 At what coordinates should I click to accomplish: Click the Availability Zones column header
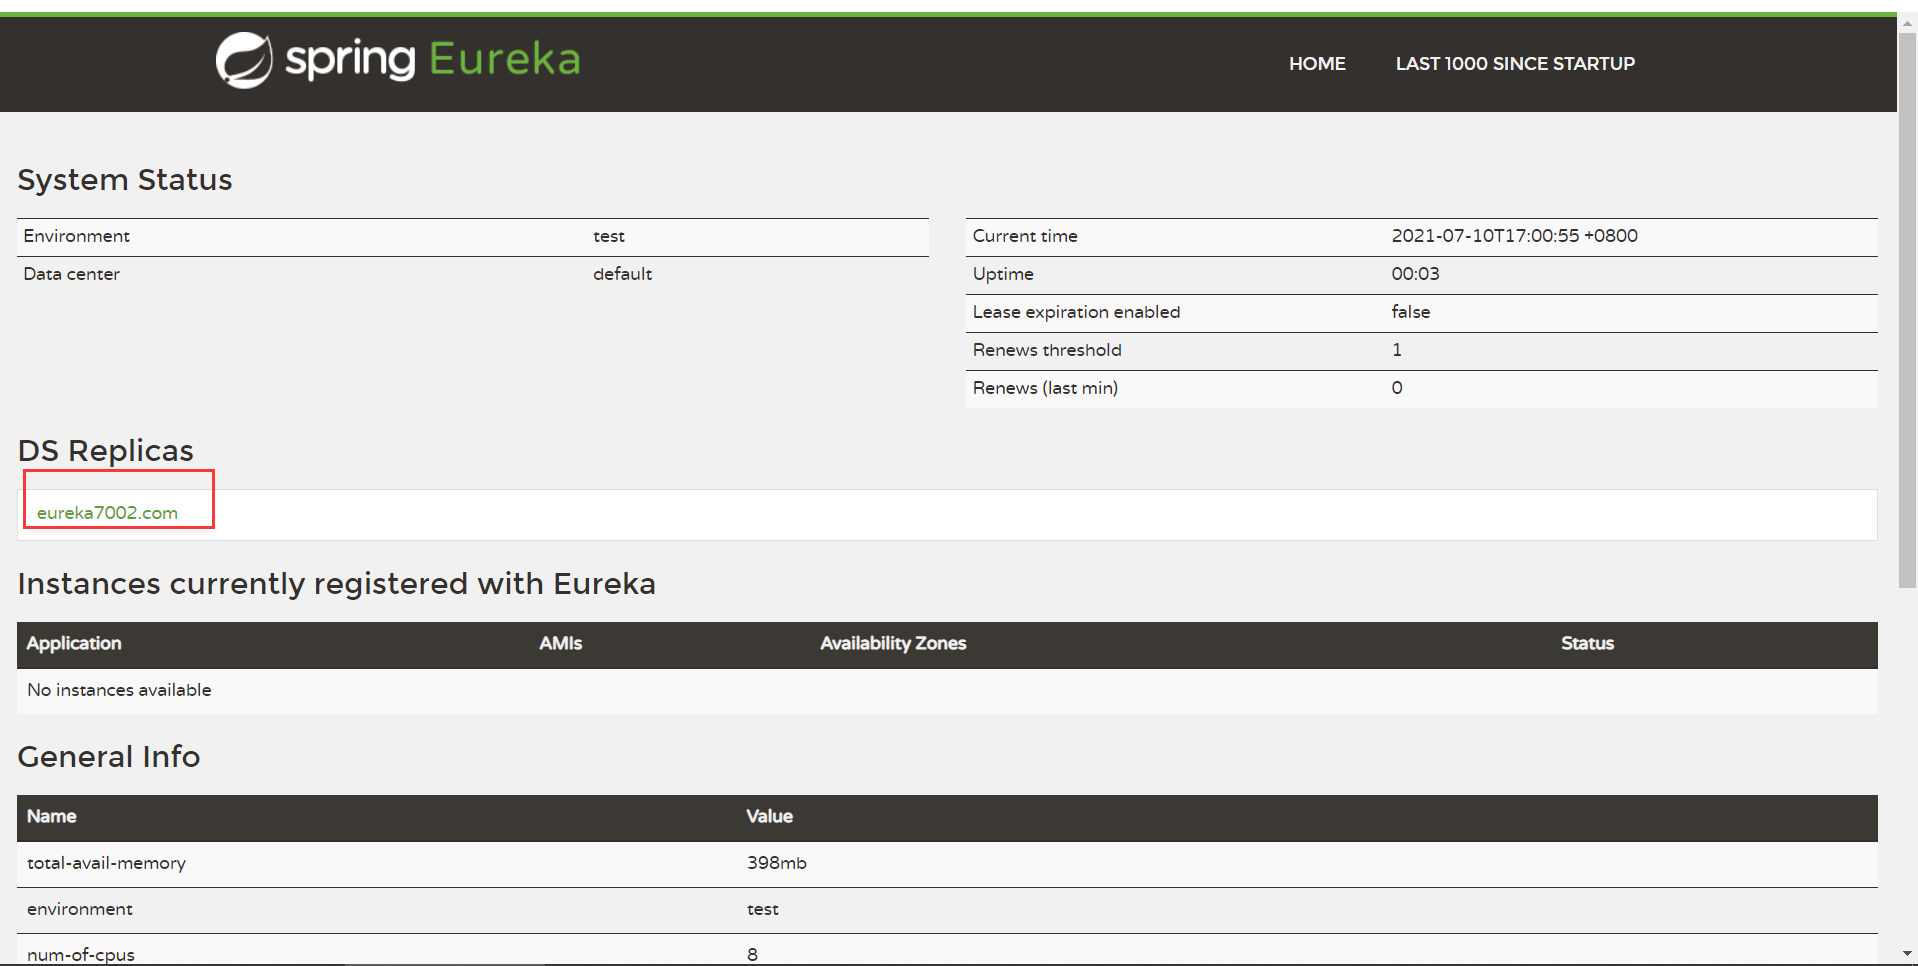pos(893,644)
